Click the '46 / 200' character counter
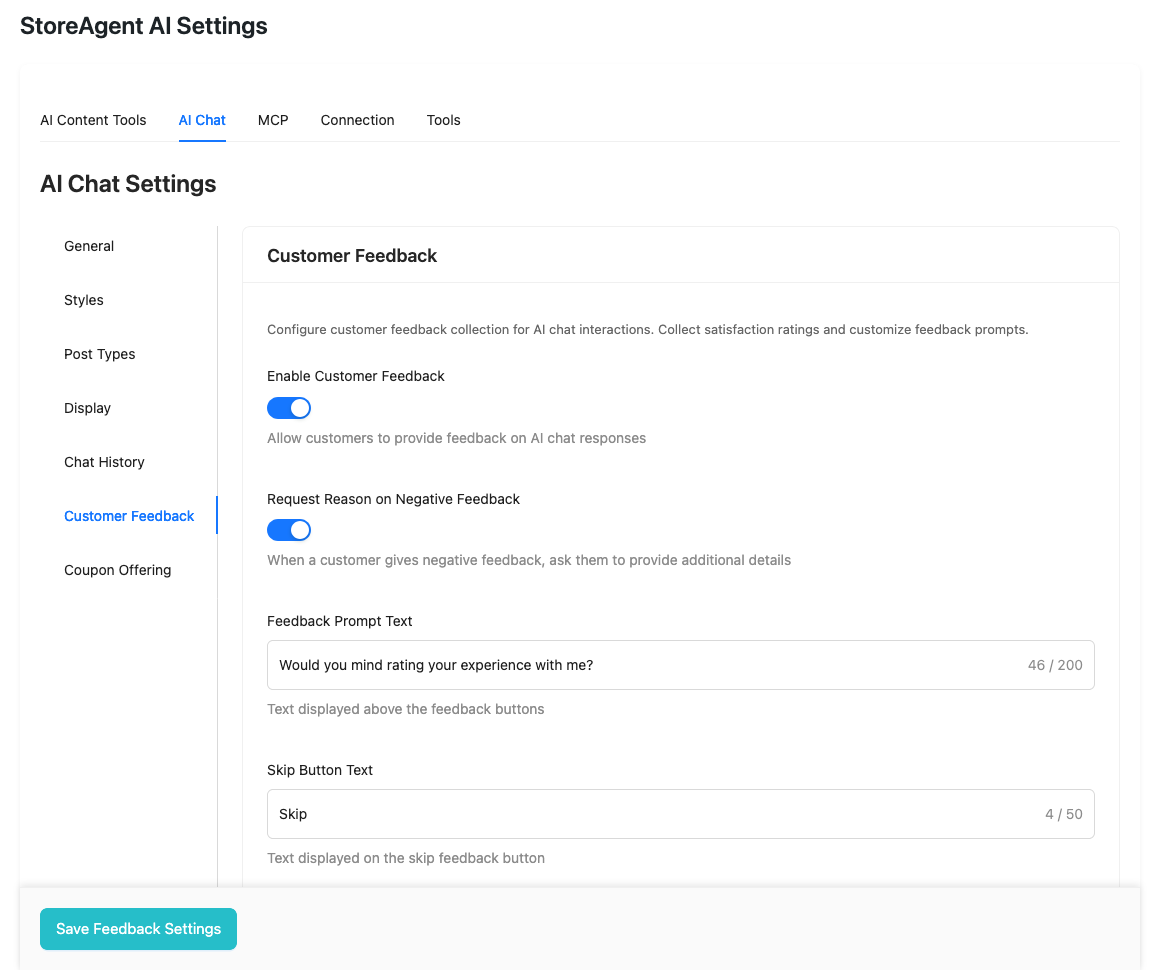Image resolution: width=1160 pixels, height=970 pixels. pyautogui.click(x=1055, y=665)
